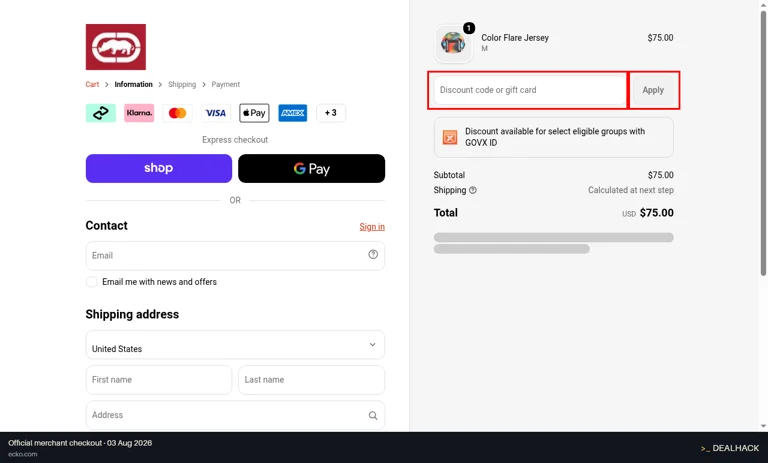Image resolution: width=768 pixels, height=463 pixels.
Task: Focus the Email input field
Action: tap(235, 256)
